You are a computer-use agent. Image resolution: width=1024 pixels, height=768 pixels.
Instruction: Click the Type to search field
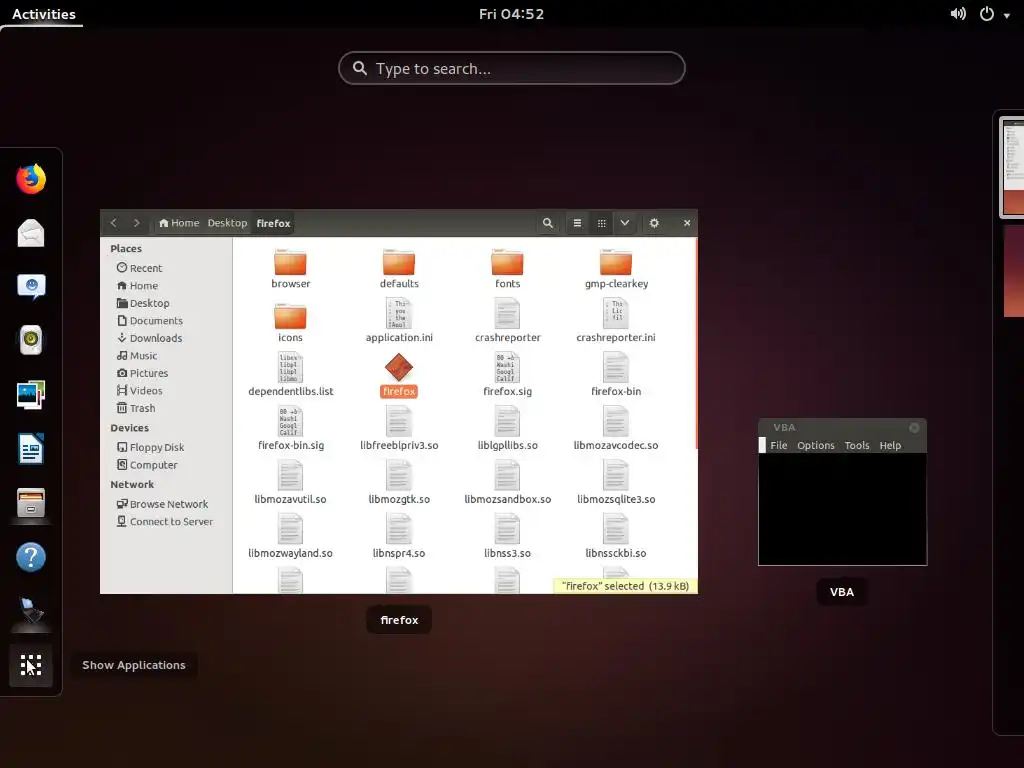click(x=511, y=68)
